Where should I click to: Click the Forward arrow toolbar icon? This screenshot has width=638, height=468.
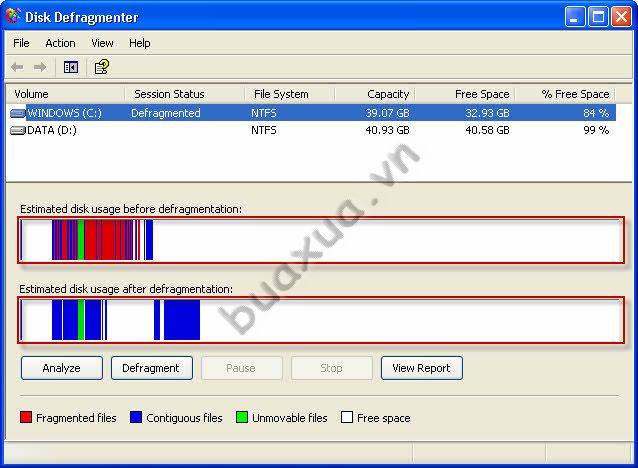click(x=39, y=67)
